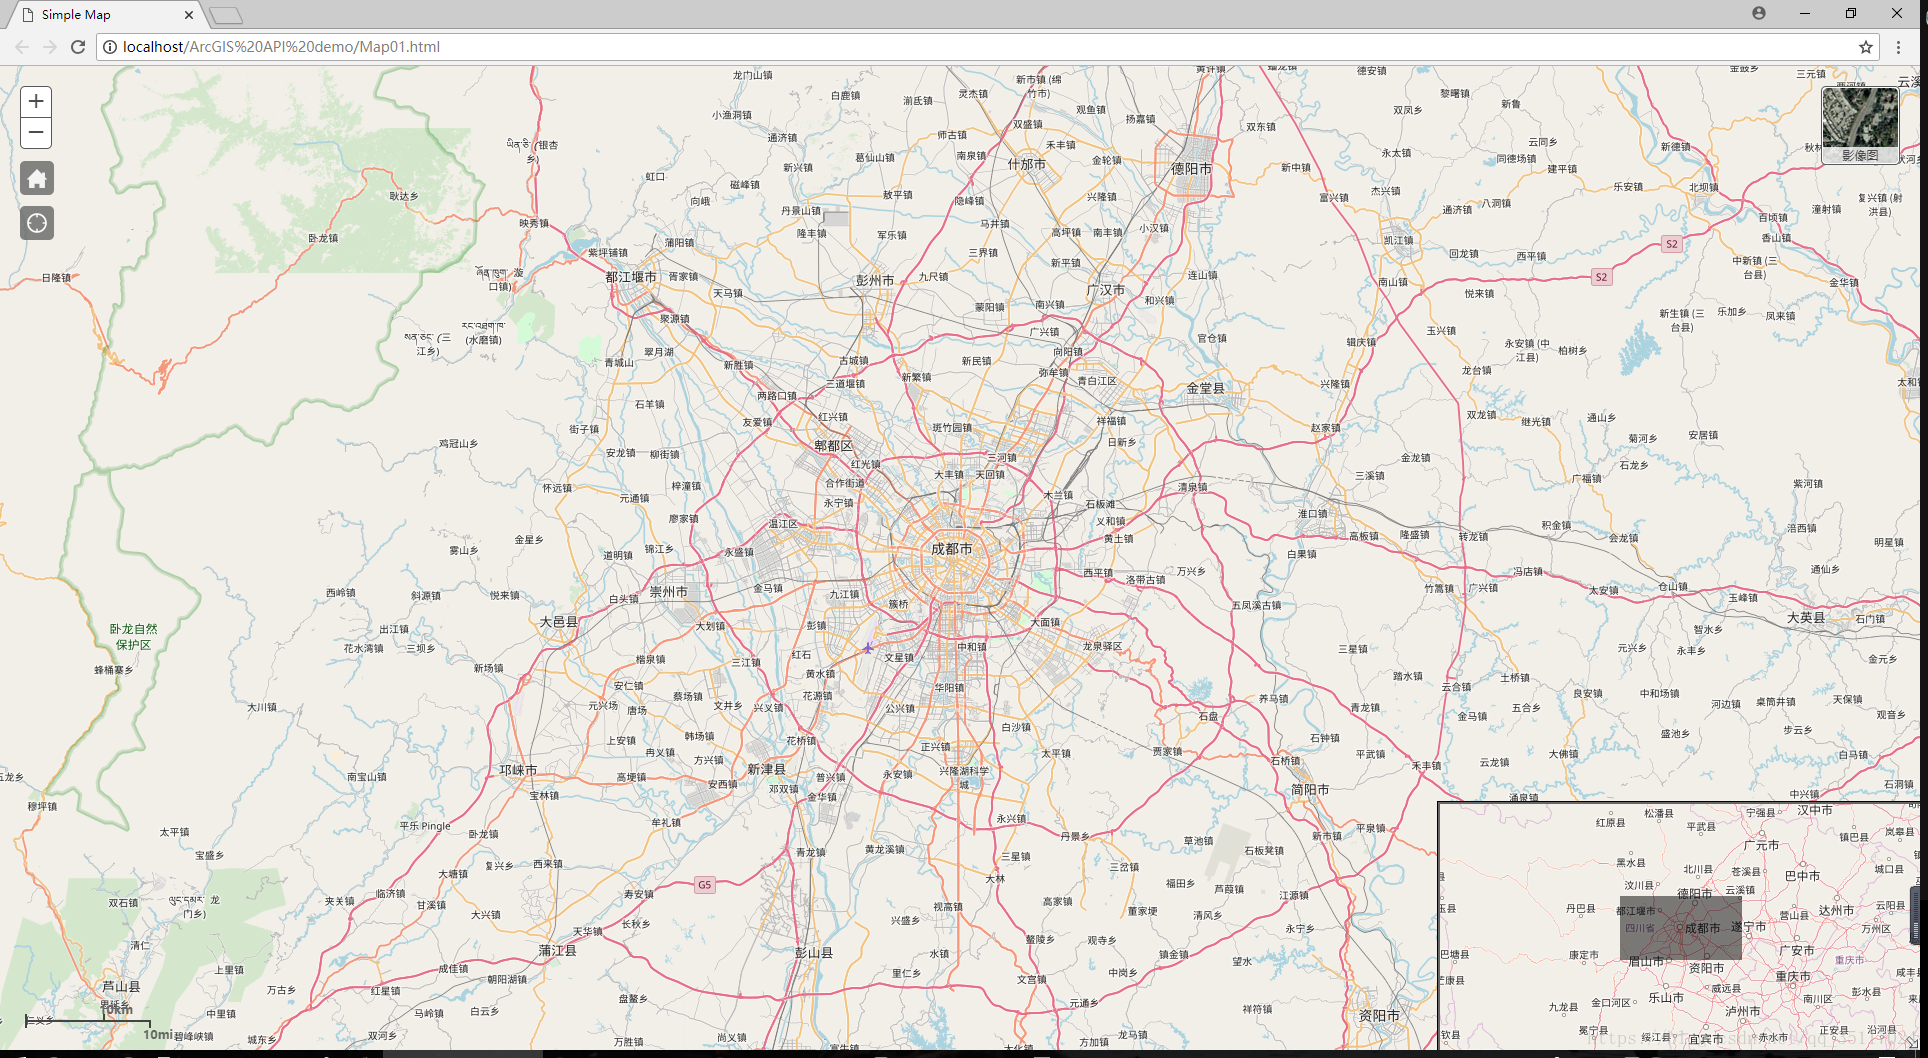Image resolution: width=1928 pixels, height=1058 pixels.
Task: Click the grey extent box in the overview map
Action: [1680, 928]
